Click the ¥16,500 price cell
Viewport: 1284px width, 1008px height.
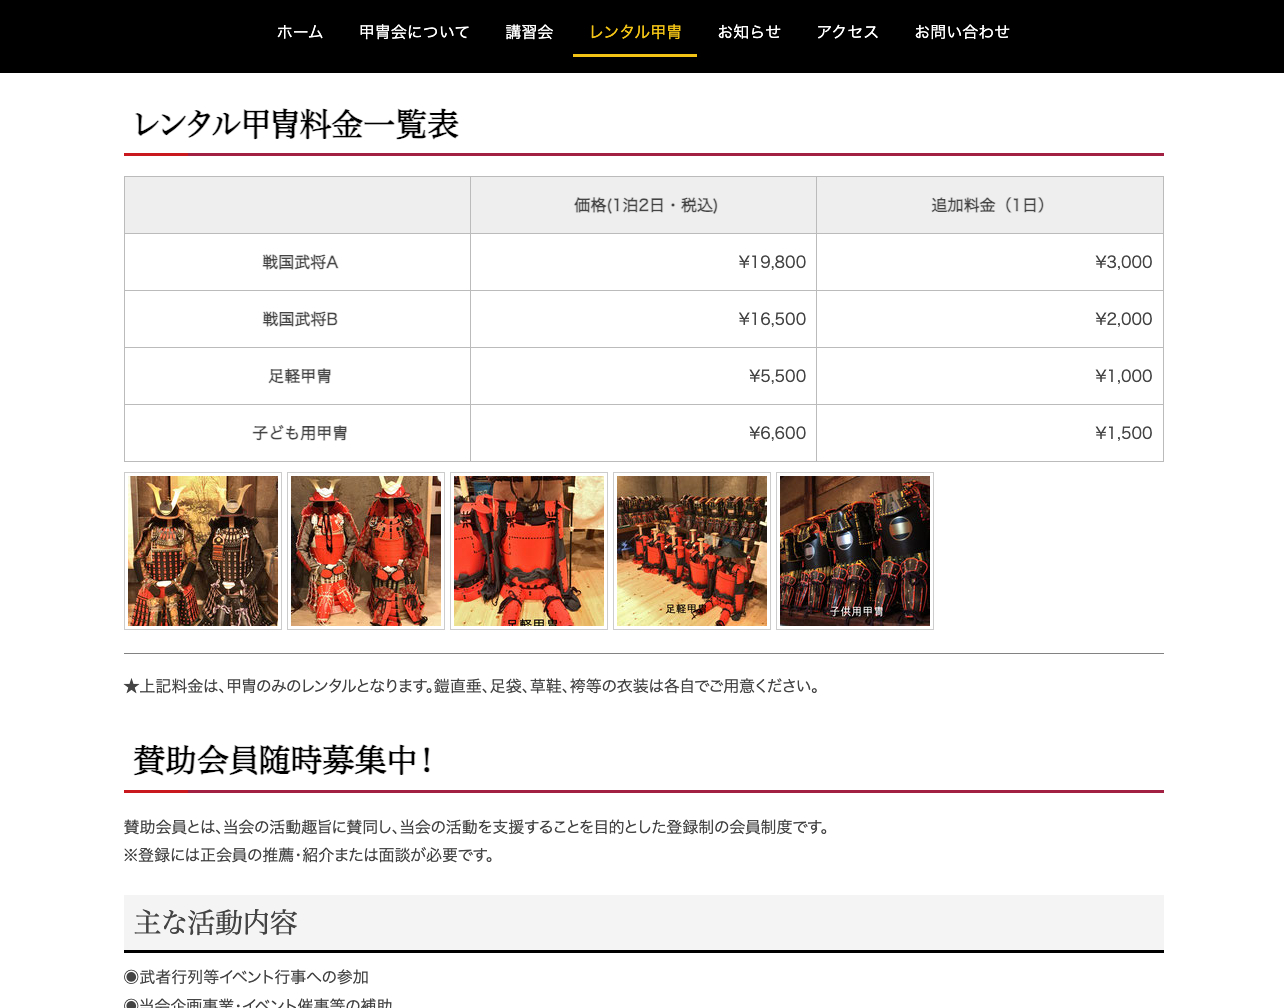coord(643,319)
